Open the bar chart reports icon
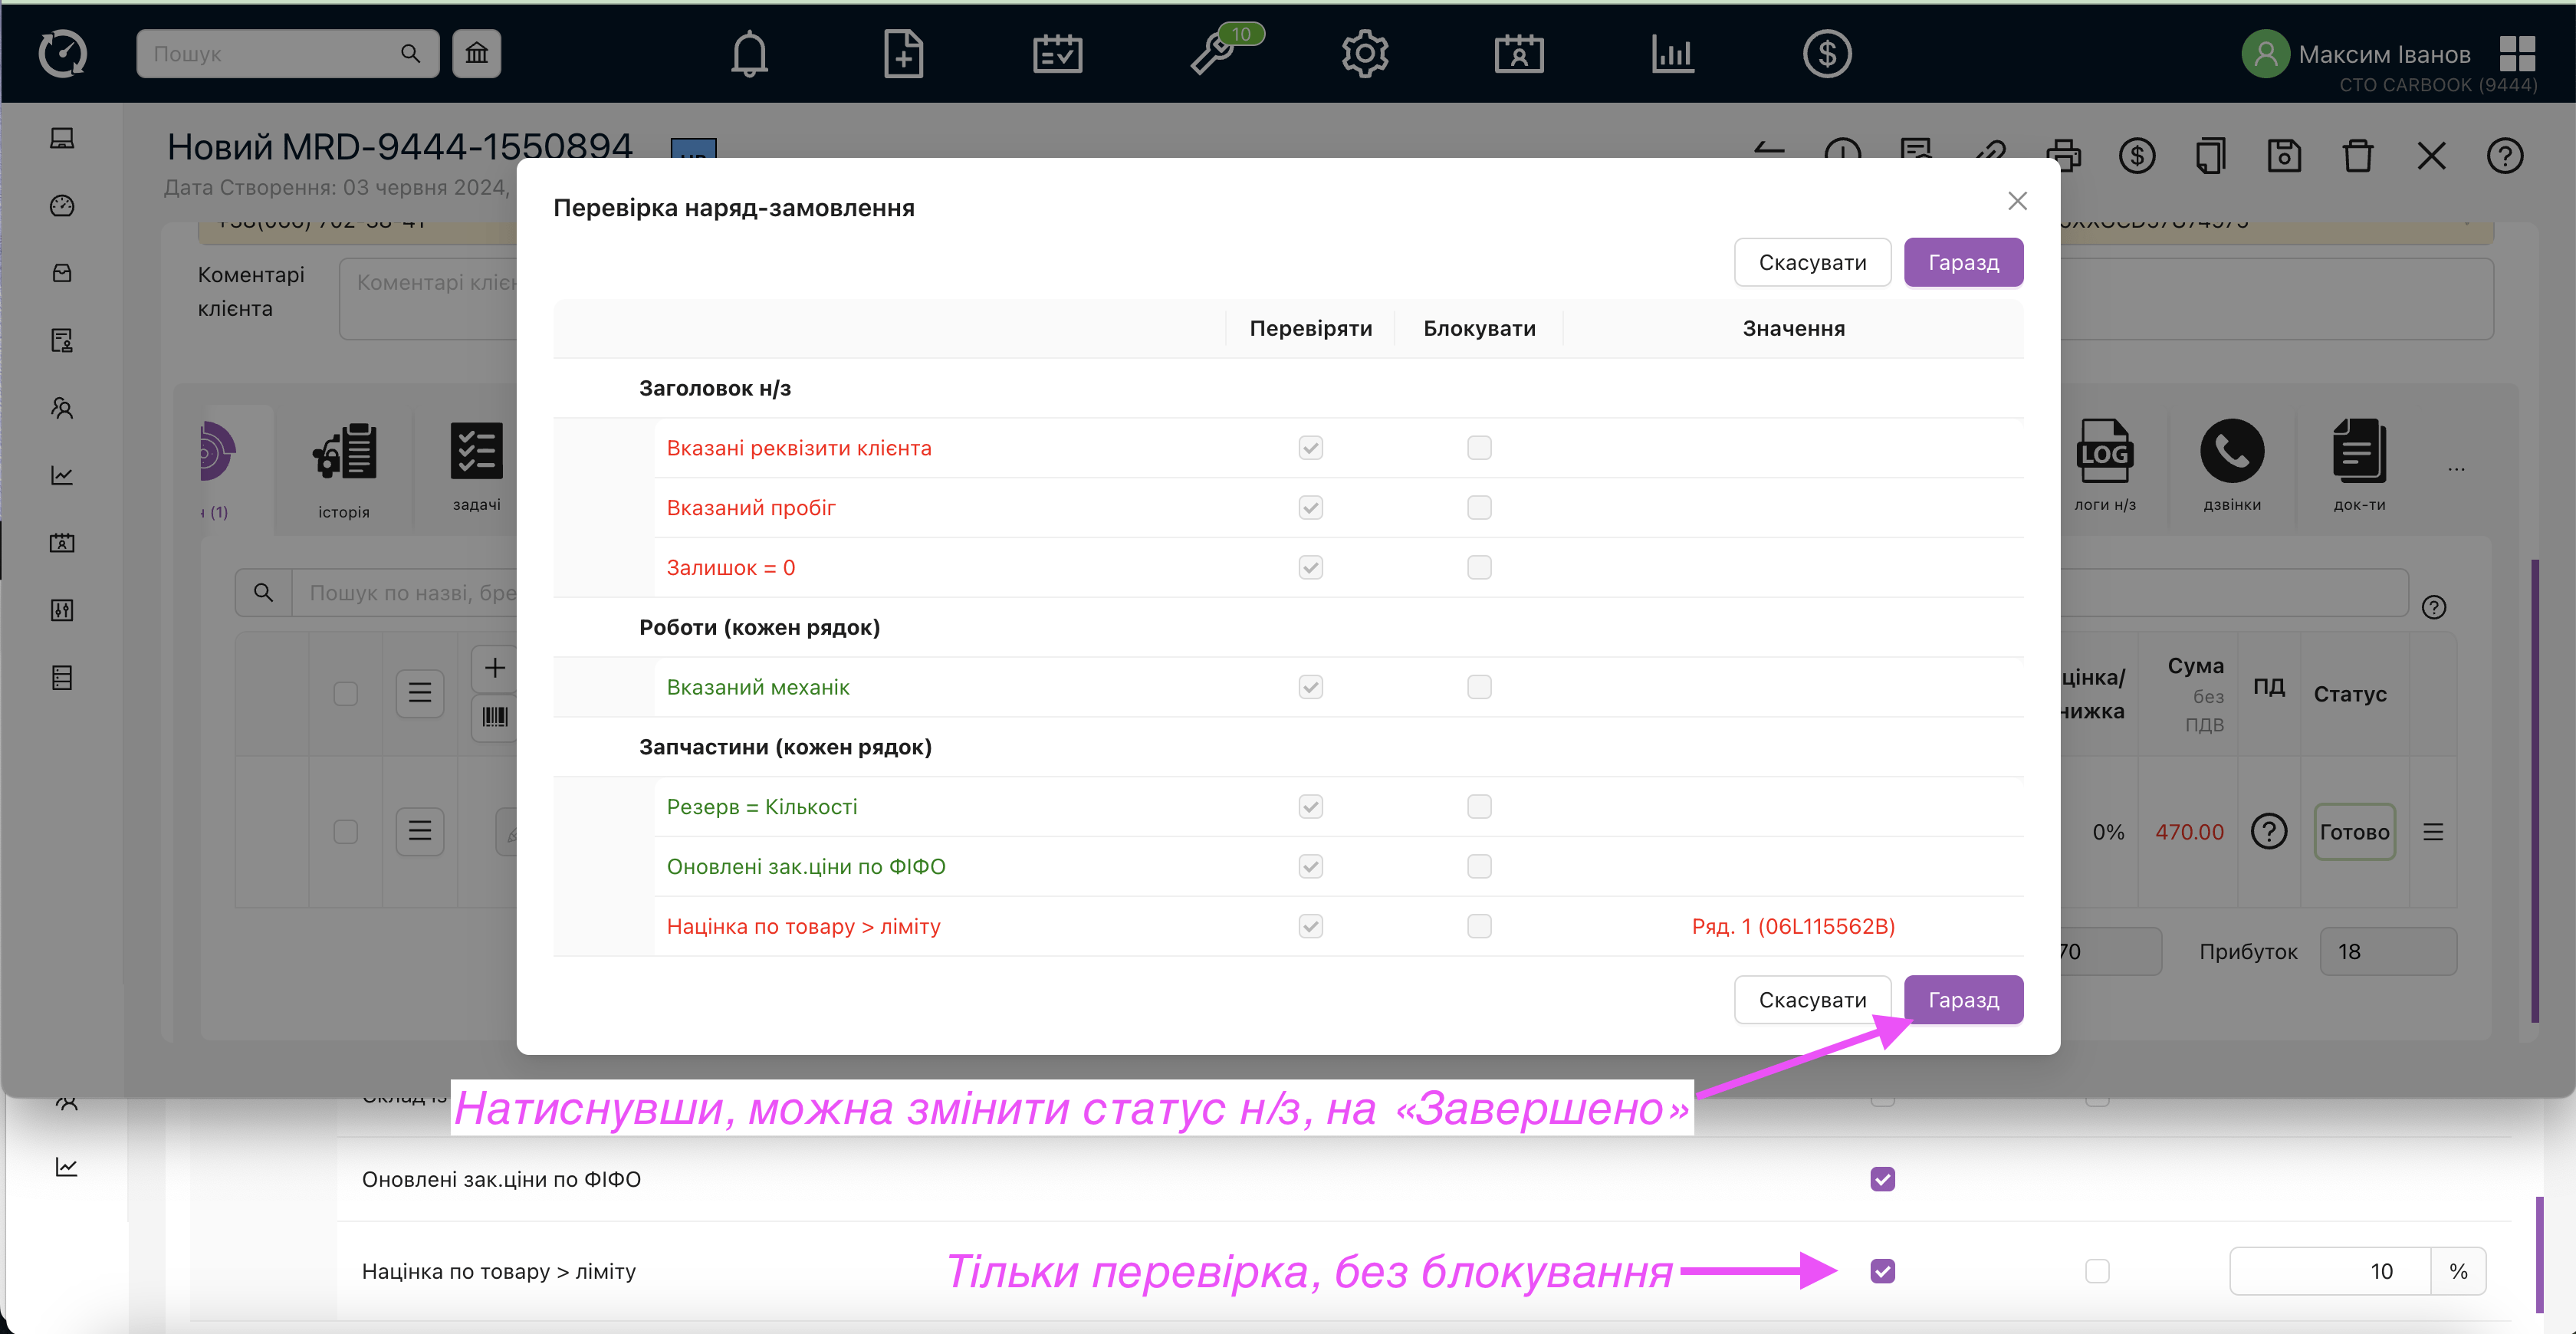The image size is (2576, 1334). (1672, 54)
